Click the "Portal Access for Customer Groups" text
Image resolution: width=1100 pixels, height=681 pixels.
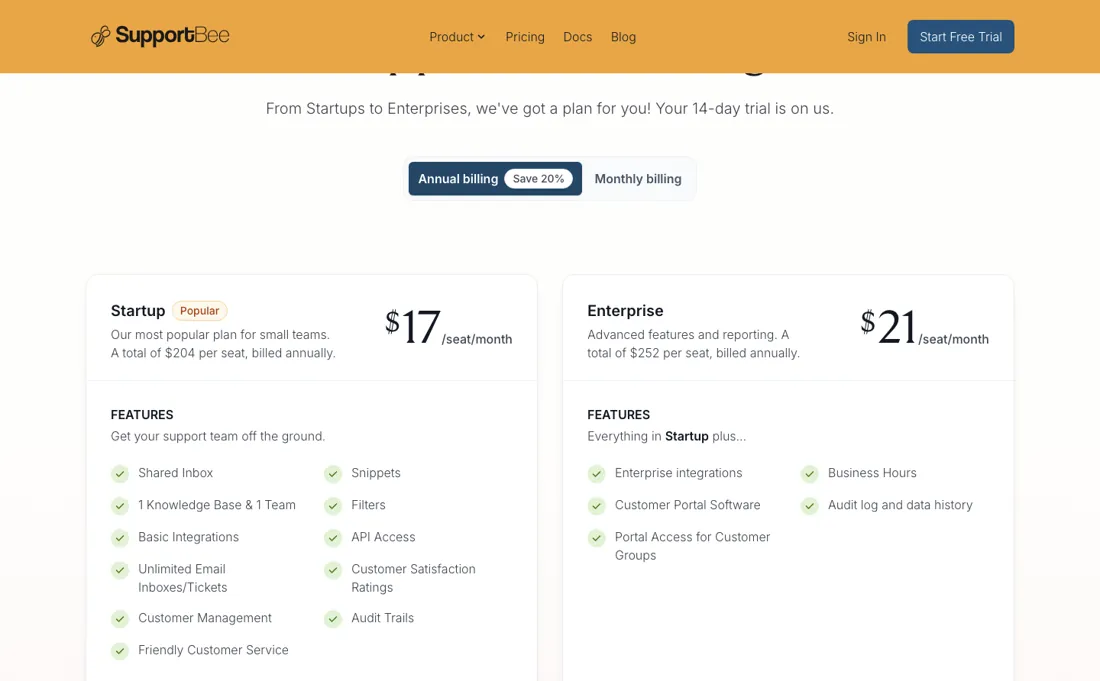pyautogui.click(x=692, y=546)
